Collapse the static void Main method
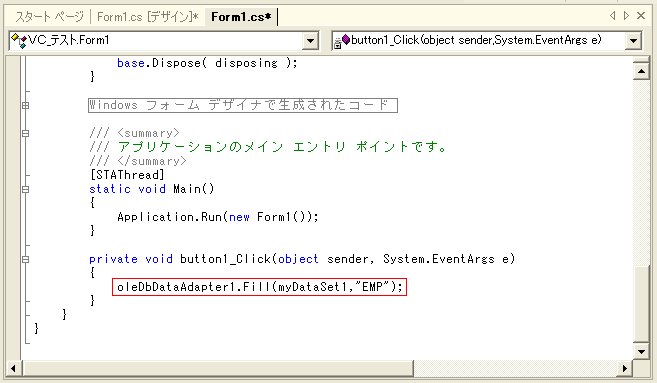The height and width of the screenshot is (383, 657). coord(26,189)
